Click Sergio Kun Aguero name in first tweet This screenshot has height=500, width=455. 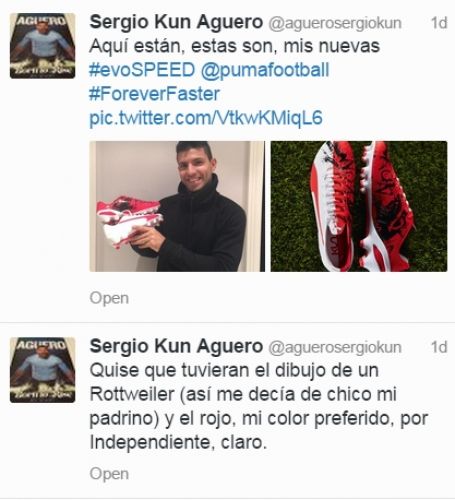(176, 22)
